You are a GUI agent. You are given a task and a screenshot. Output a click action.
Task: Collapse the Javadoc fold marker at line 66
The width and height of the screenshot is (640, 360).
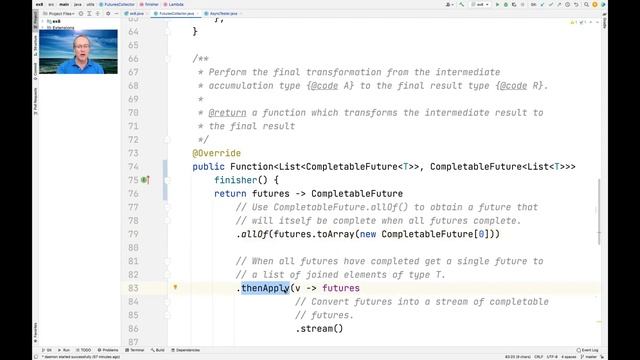[167, 59]
